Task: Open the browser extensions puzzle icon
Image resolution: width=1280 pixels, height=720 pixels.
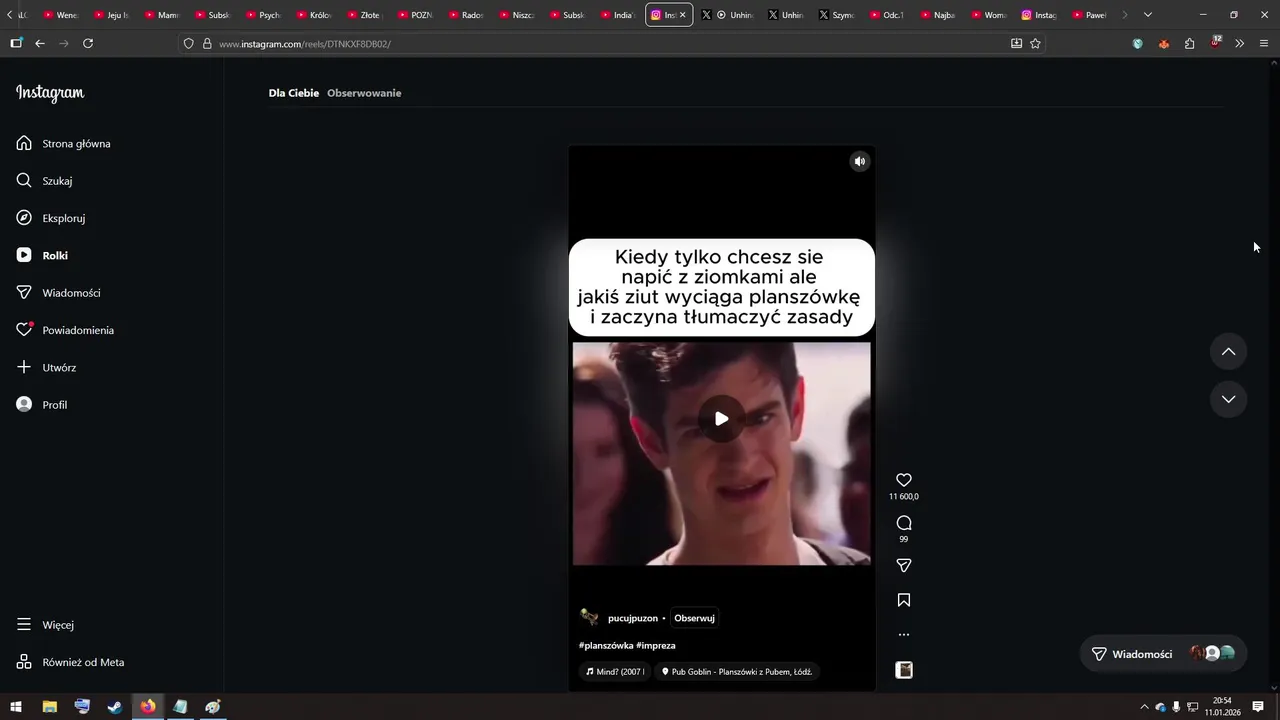Action: [x=1189, y=43]
